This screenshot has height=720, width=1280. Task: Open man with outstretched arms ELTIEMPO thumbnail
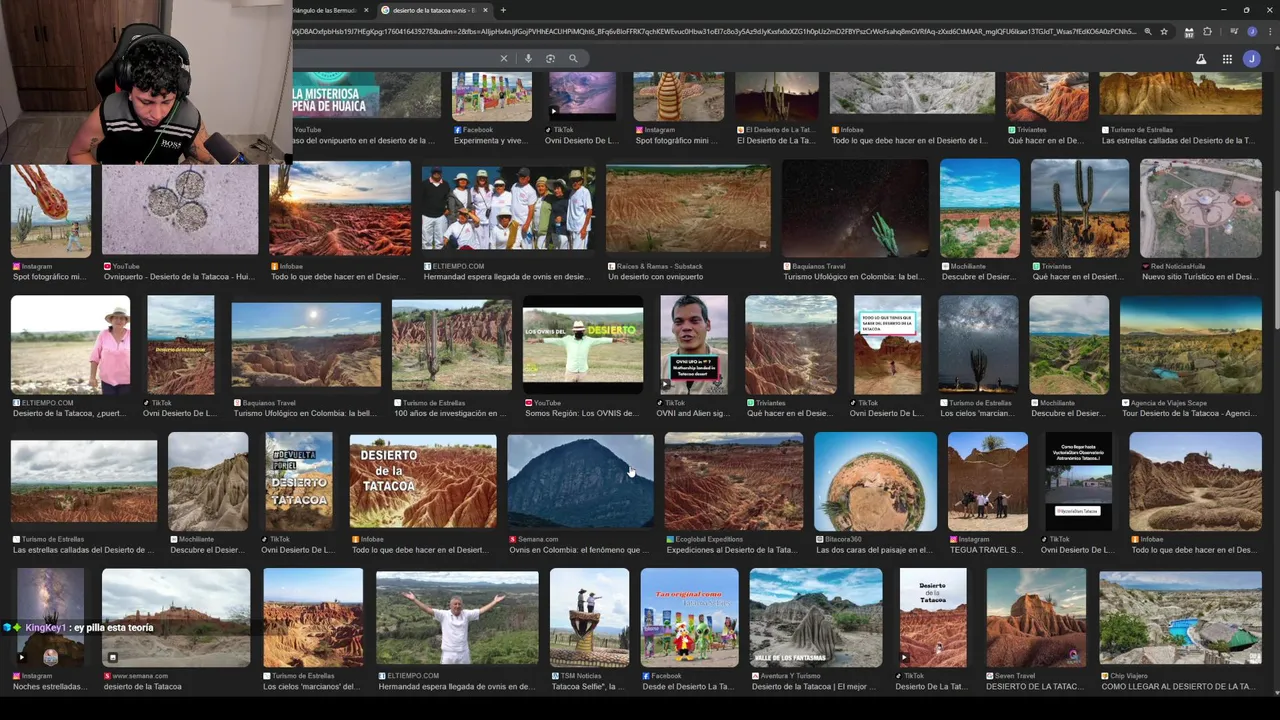pos(457,618)
